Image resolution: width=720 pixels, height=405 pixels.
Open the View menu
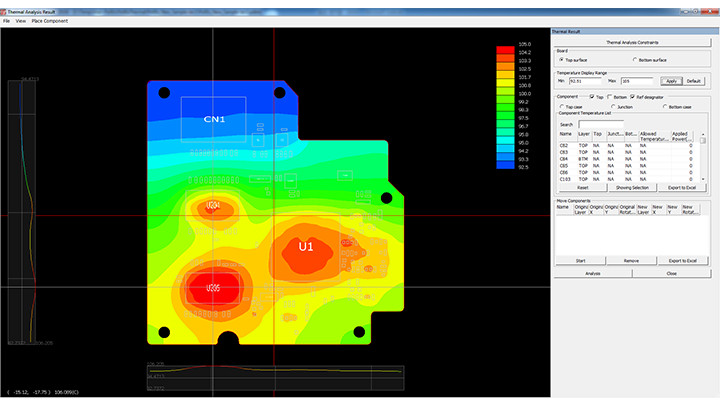[x=21, y=20]
